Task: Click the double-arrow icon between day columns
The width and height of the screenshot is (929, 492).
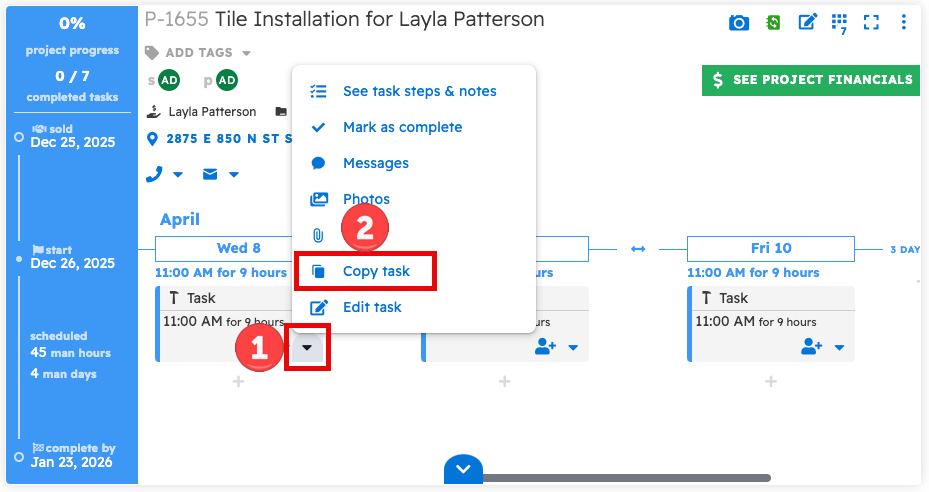Action: pyautogui.click(x=638, y=249)
